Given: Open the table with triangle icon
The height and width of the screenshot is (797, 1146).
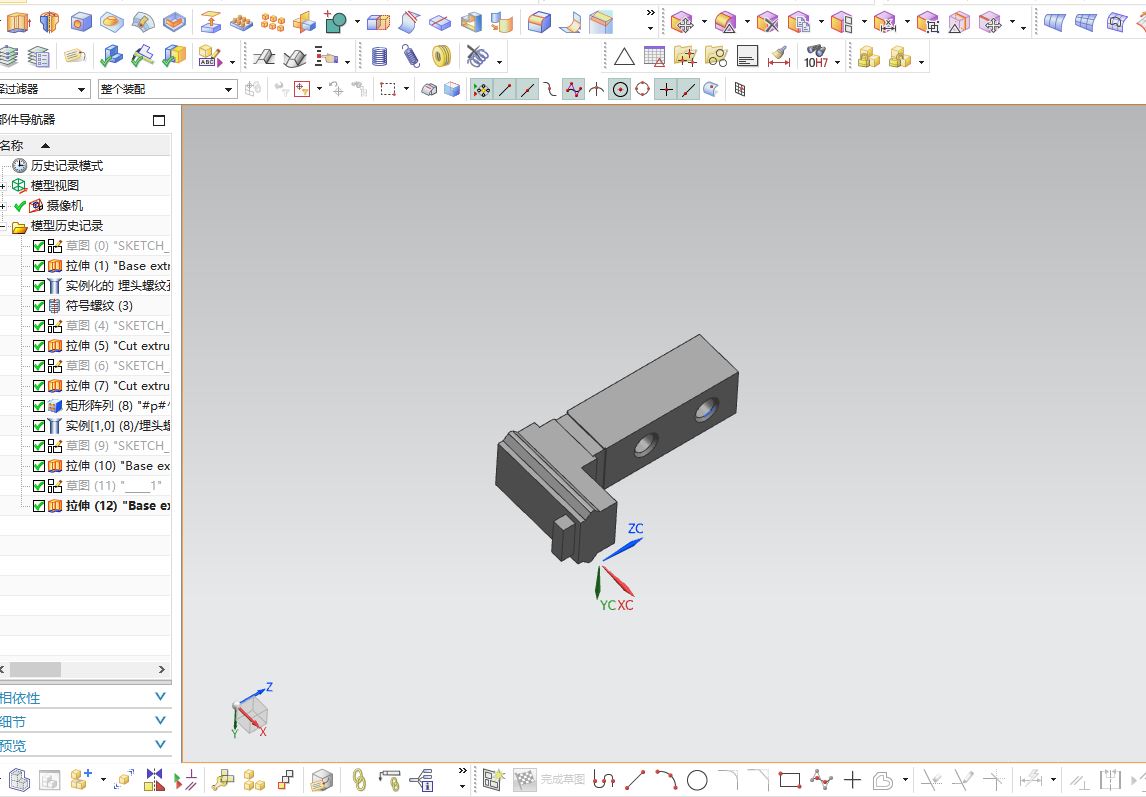Looking at the screenshot, I should coord(654,56).
